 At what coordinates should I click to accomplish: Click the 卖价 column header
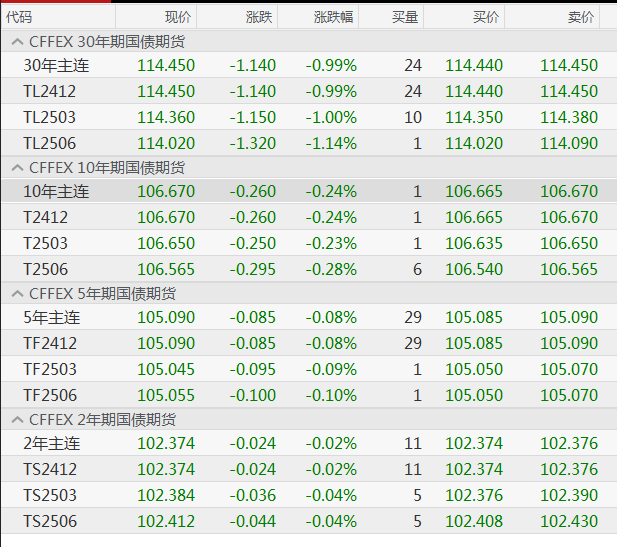pyautogui.click(x=580, y=17)
